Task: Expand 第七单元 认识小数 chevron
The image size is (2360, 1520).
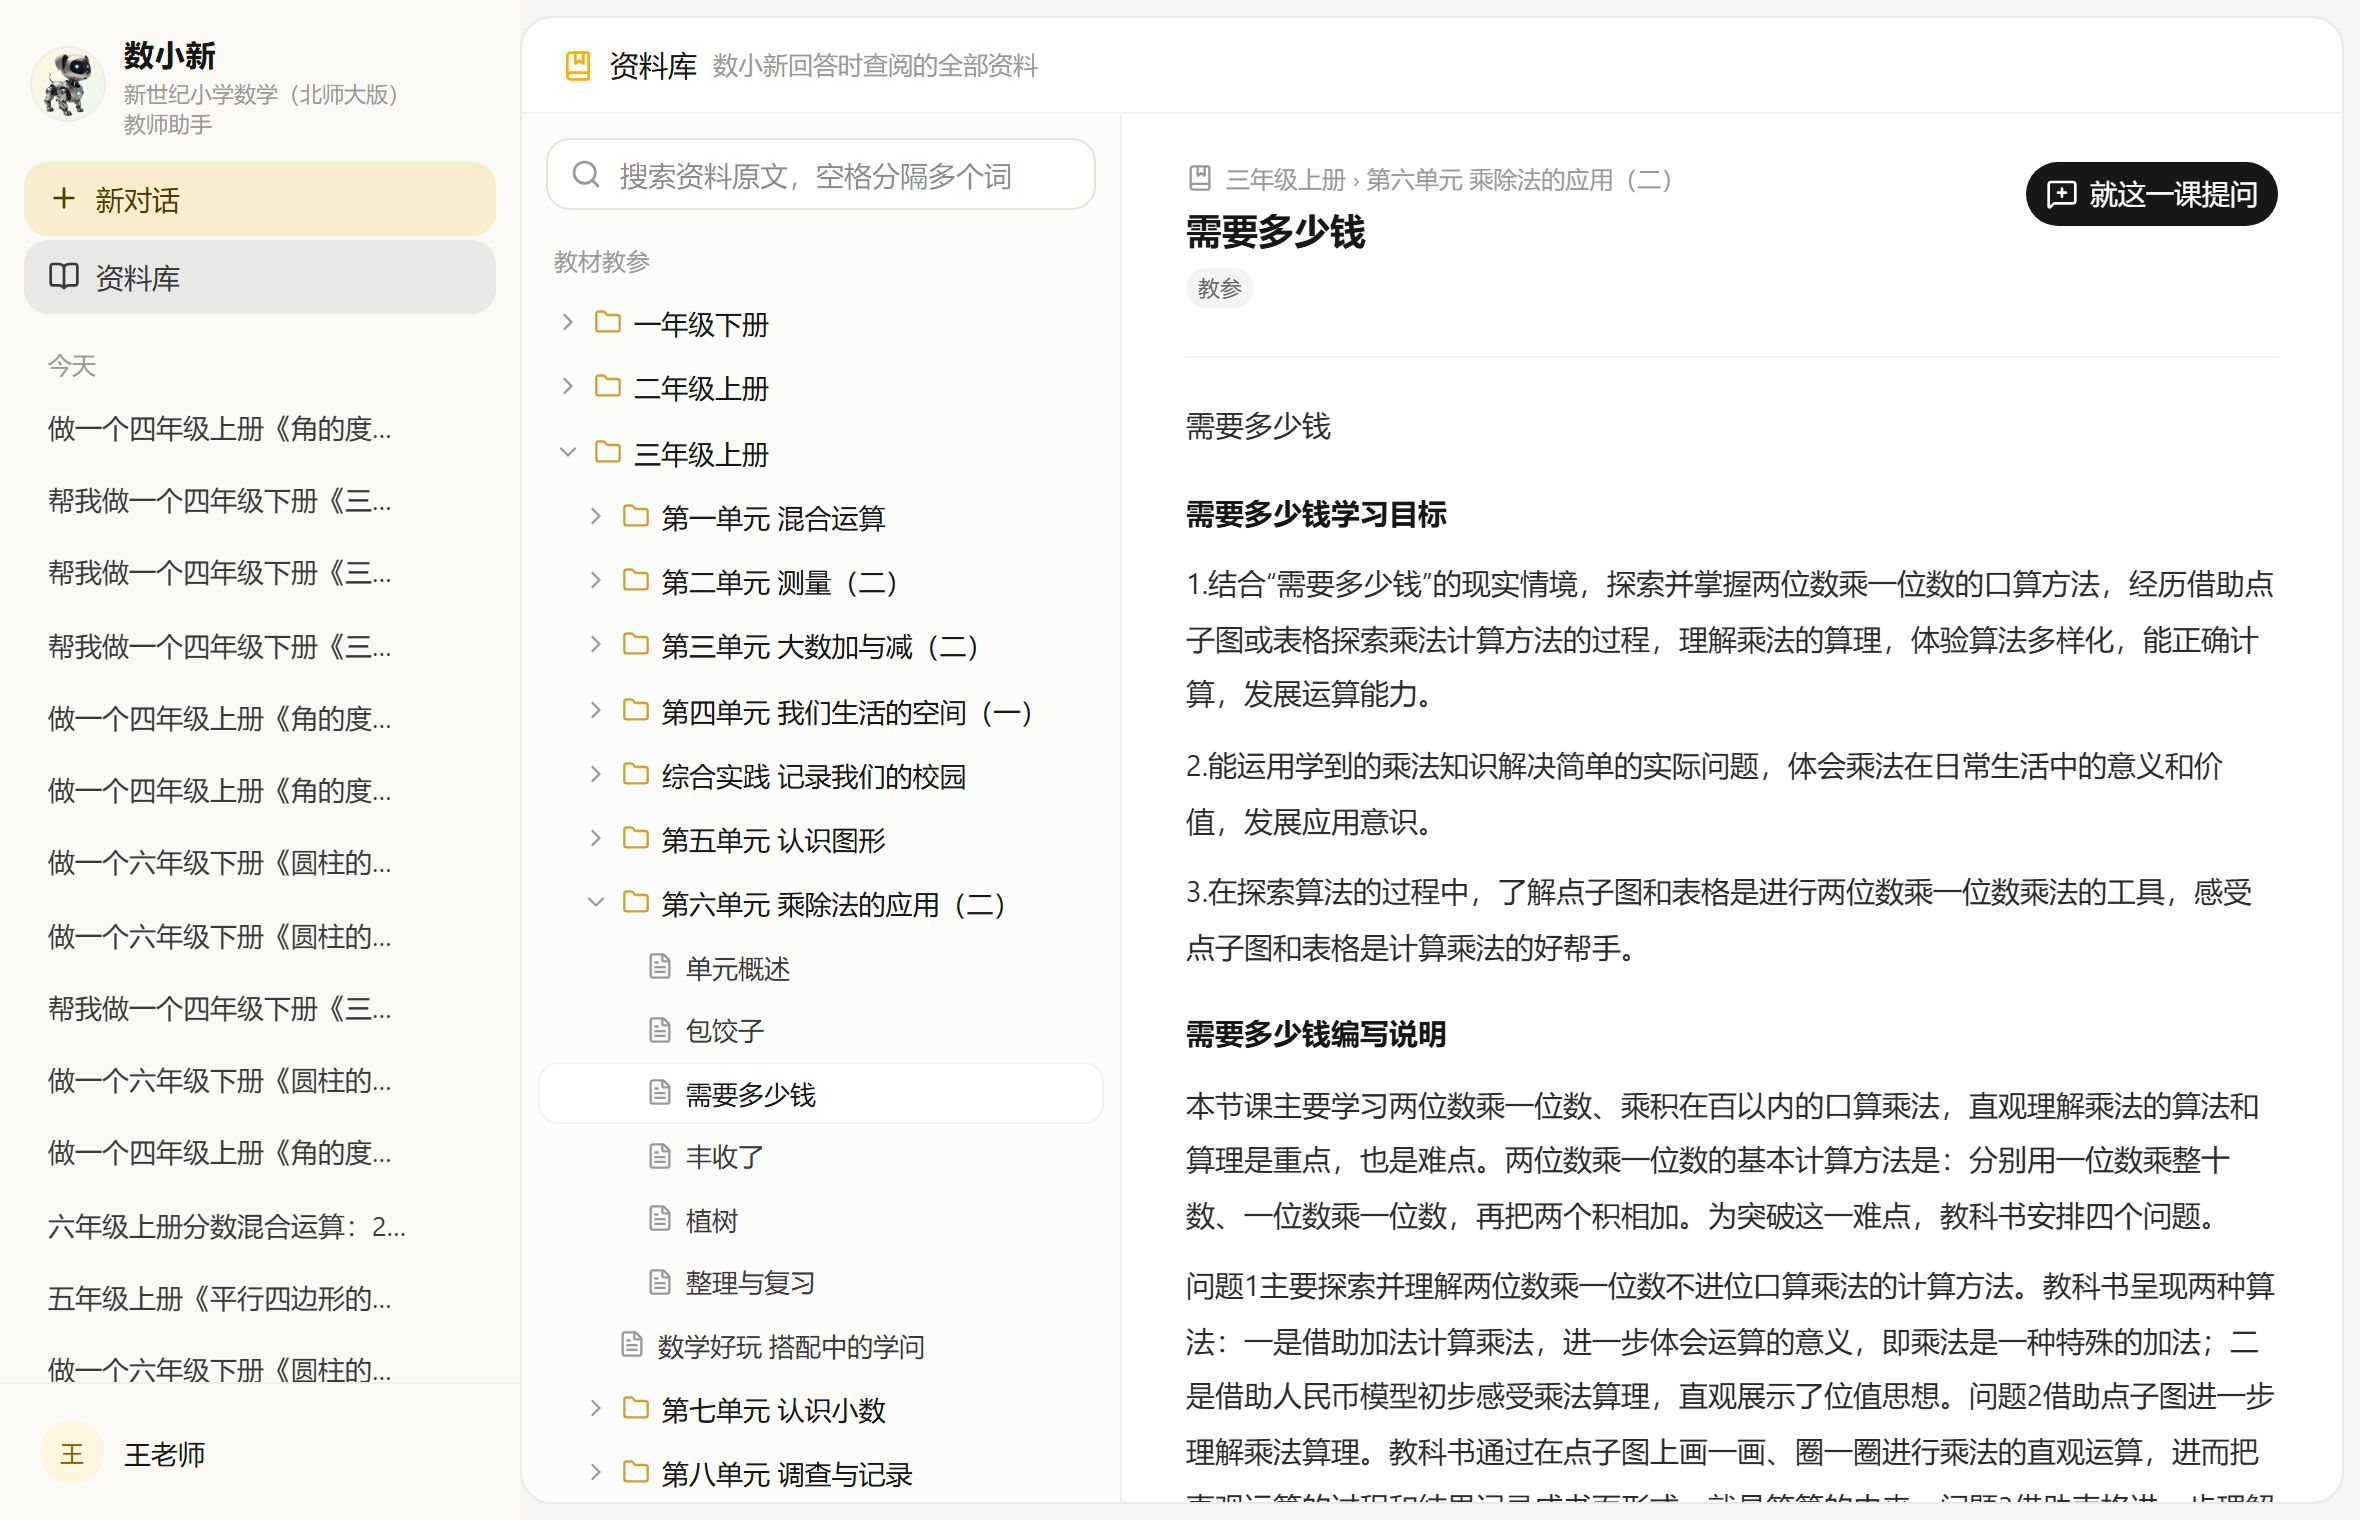Action: pos(596,1408)
